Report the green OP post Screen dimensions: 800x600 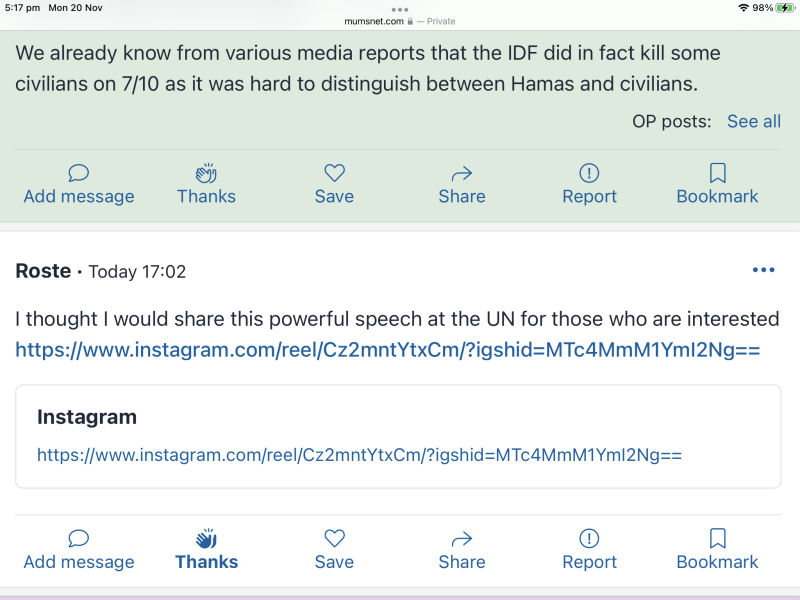589,174
